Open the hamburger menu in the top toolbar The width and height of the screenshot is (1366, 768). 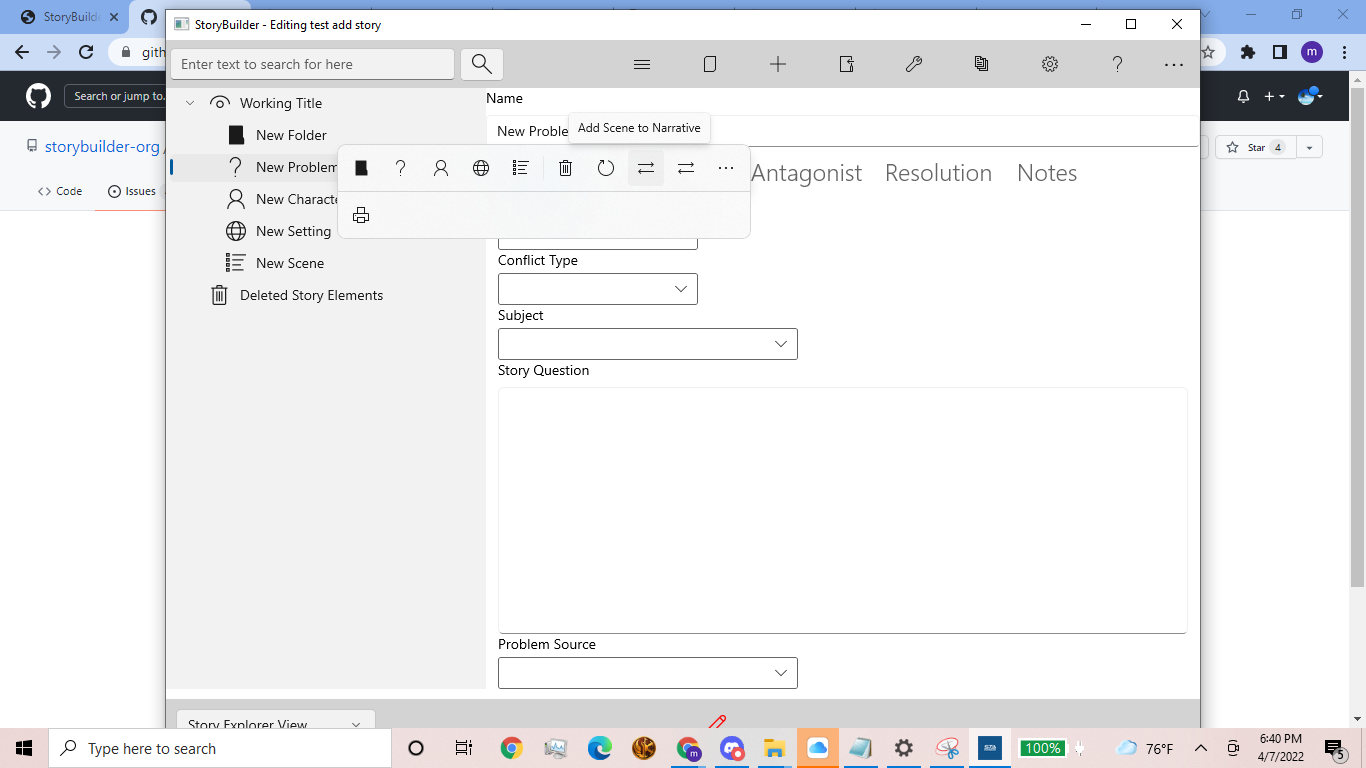tap(642, 64)
